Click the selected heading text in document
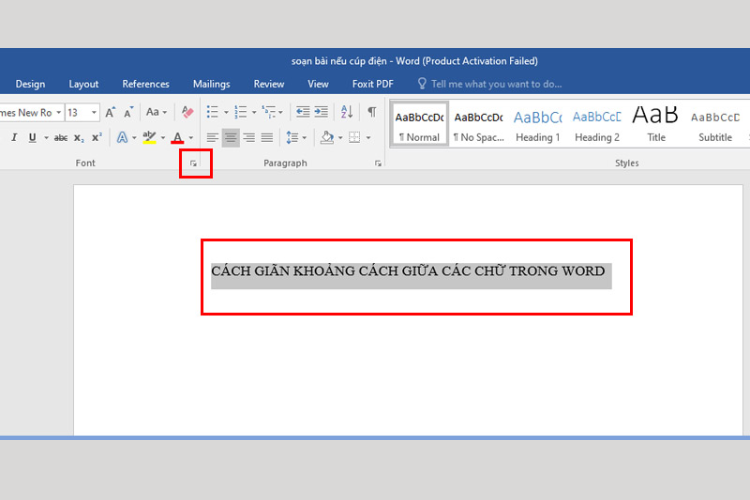 (x=408, y=271)
